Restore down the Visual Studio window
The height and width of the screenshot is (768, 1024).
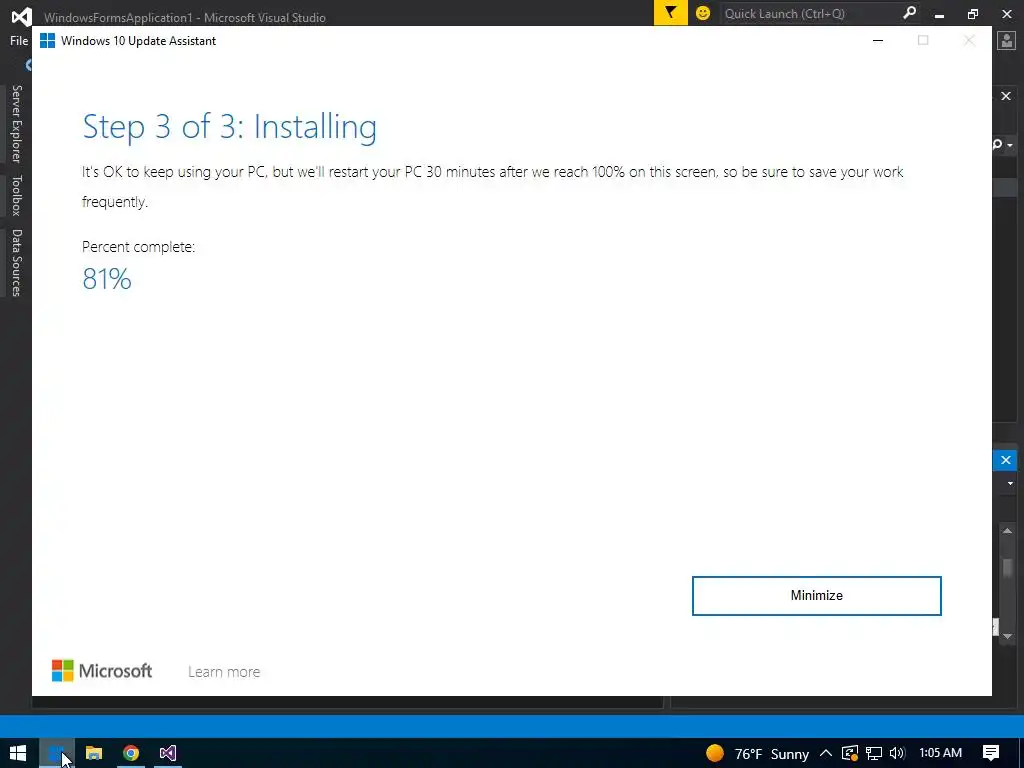(973, 14)
